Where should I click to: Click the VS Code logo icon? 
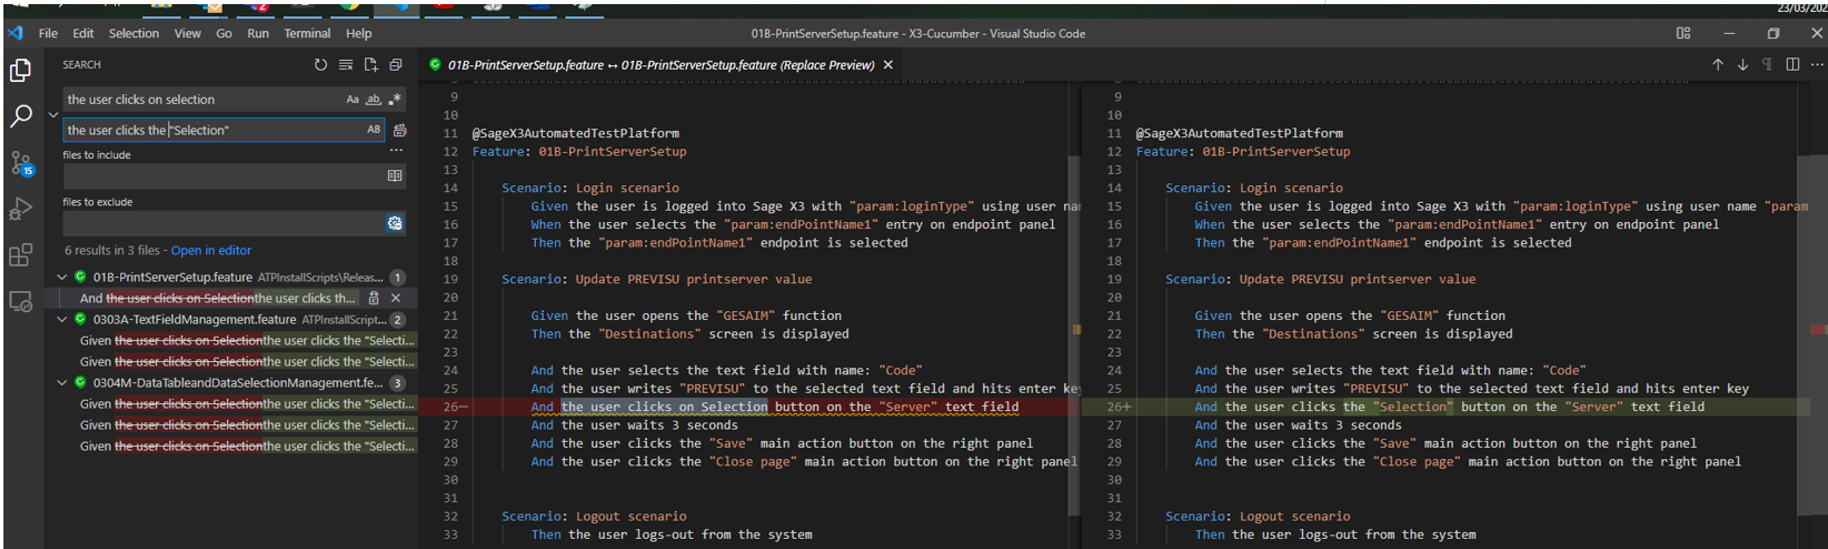coord(15,33)
